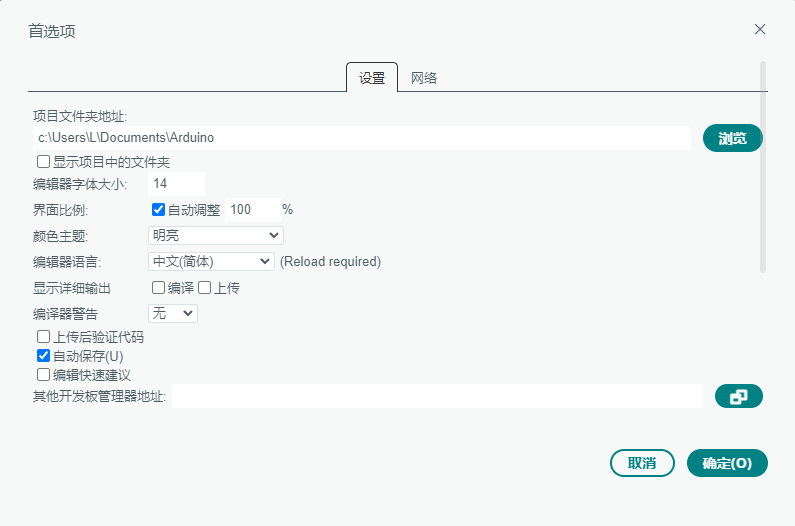Disable the 自动保存(U) checkbox

click(44, 356)
